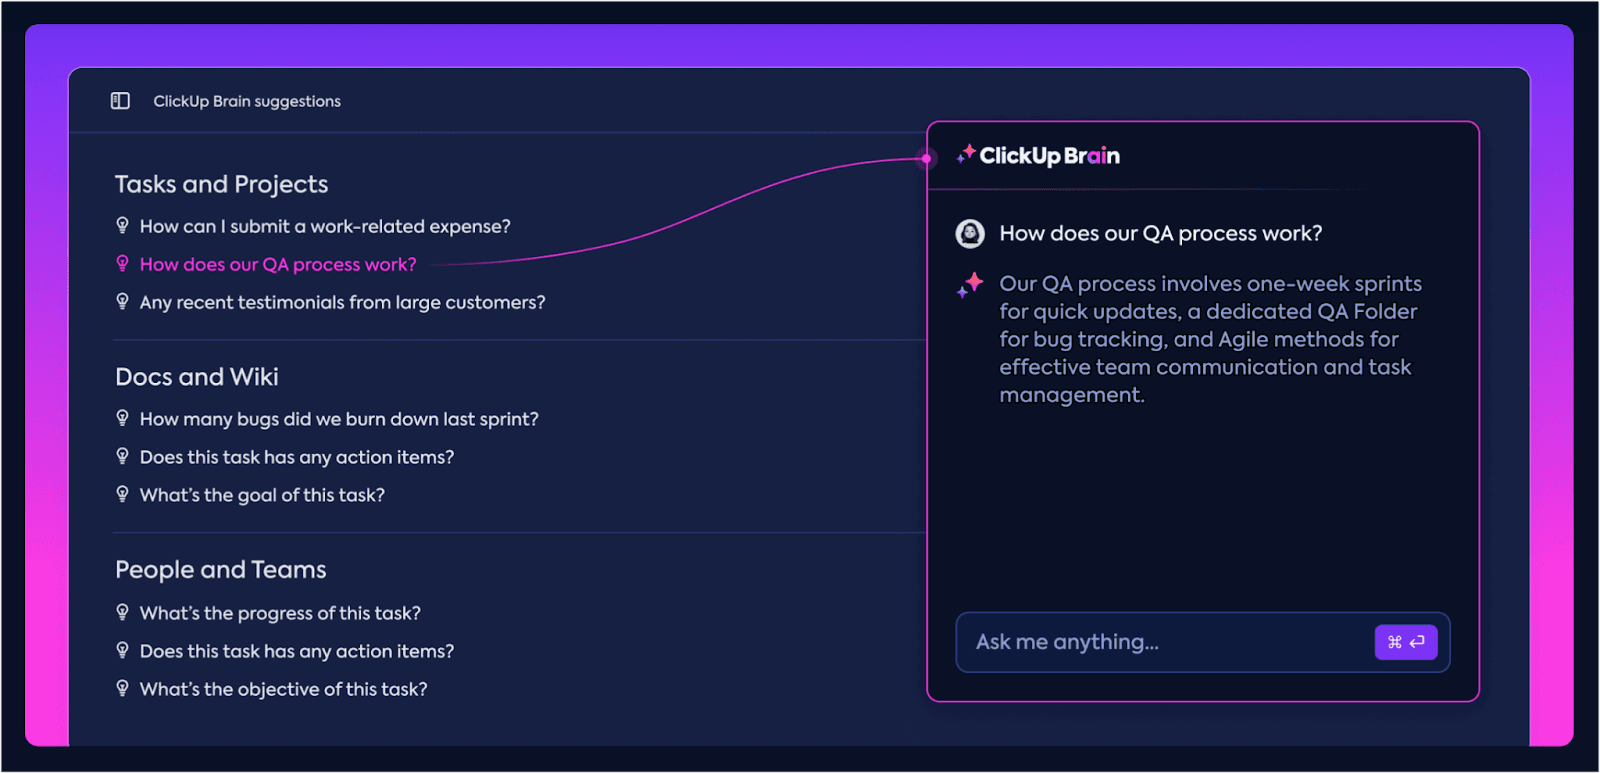Viewport: 1600px width, 773px height.
Task: Choose 'Any recent testimonials from large customers?'
Action: tap(343, 302)
